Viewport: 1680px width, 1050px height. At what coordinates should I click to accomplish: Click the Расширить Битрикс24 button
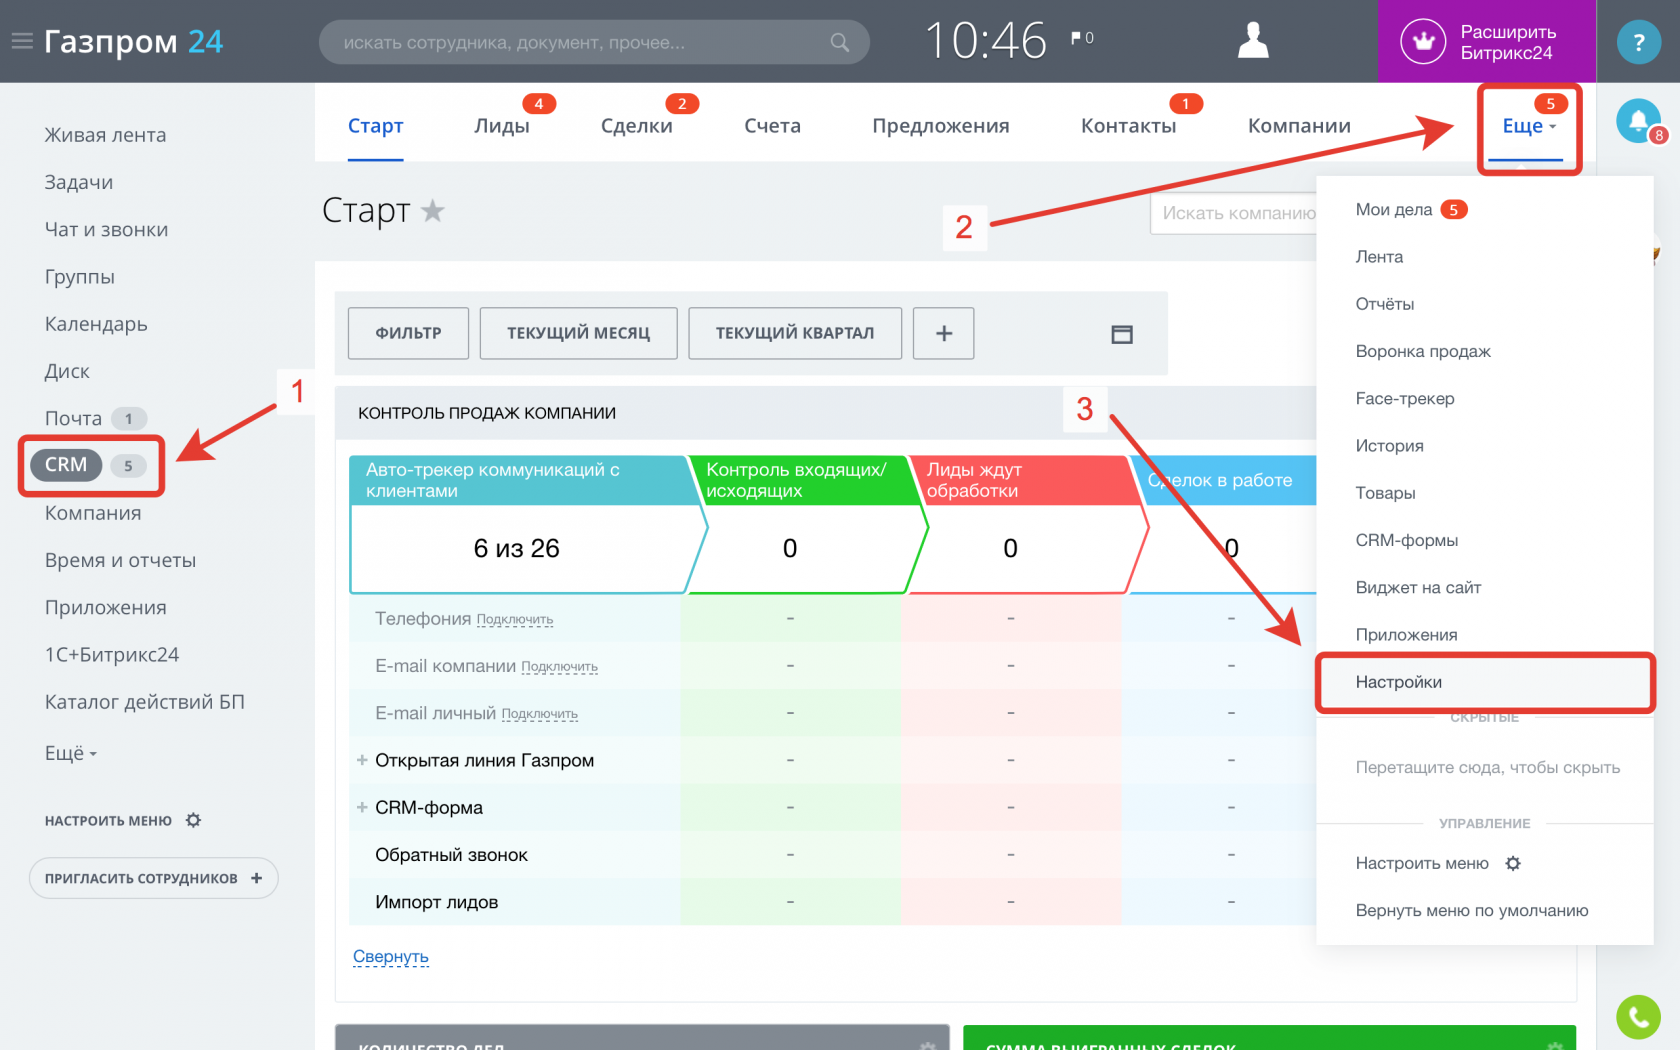point(1486,42)
